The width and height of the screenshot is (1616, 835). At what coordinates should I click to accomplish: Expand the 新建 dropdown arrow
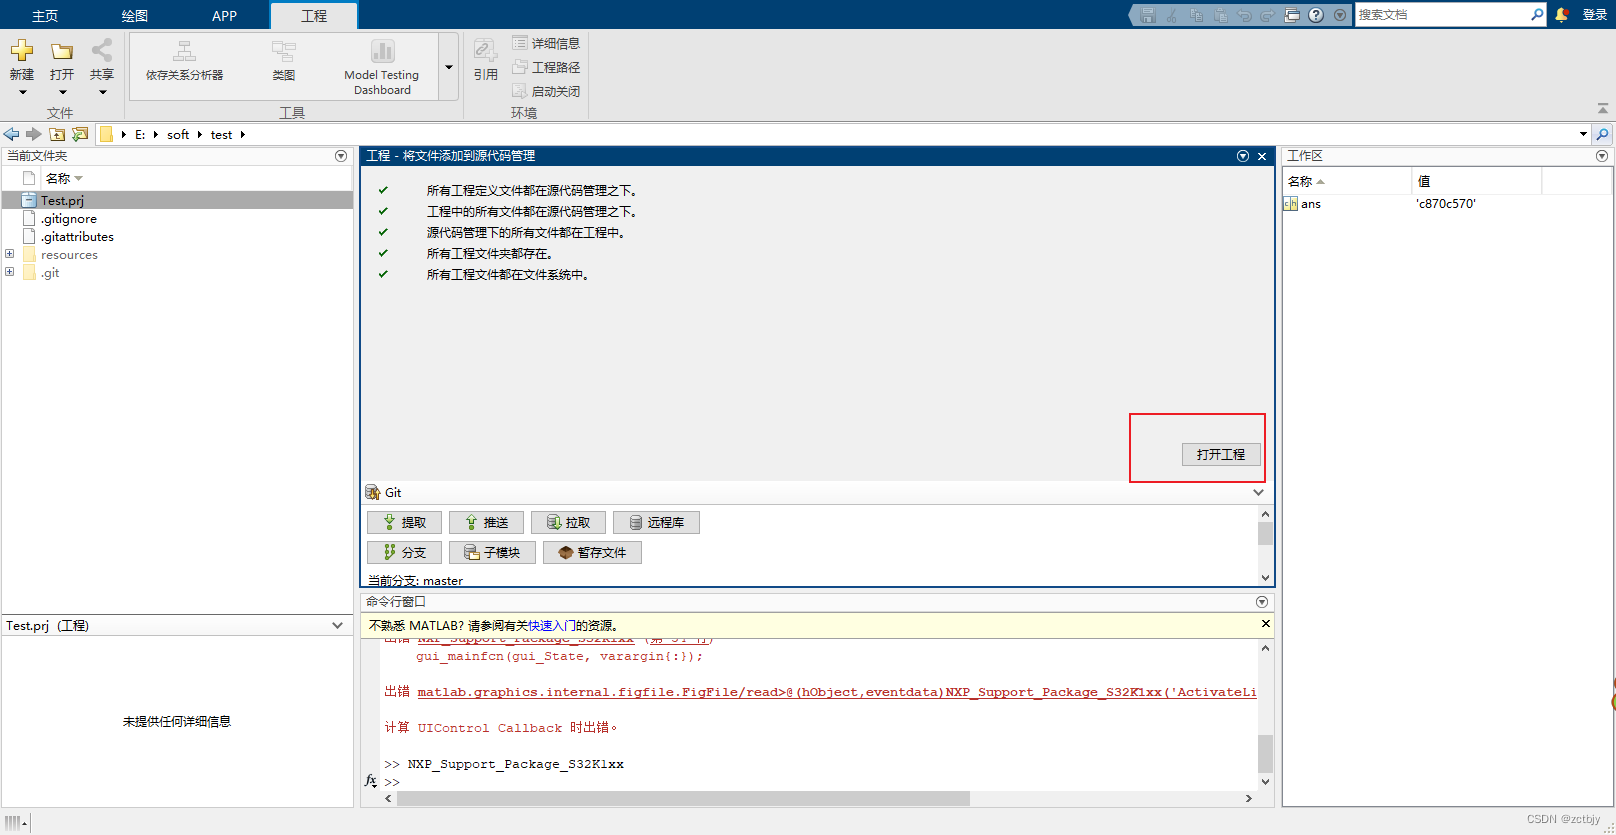coord(22,92)
